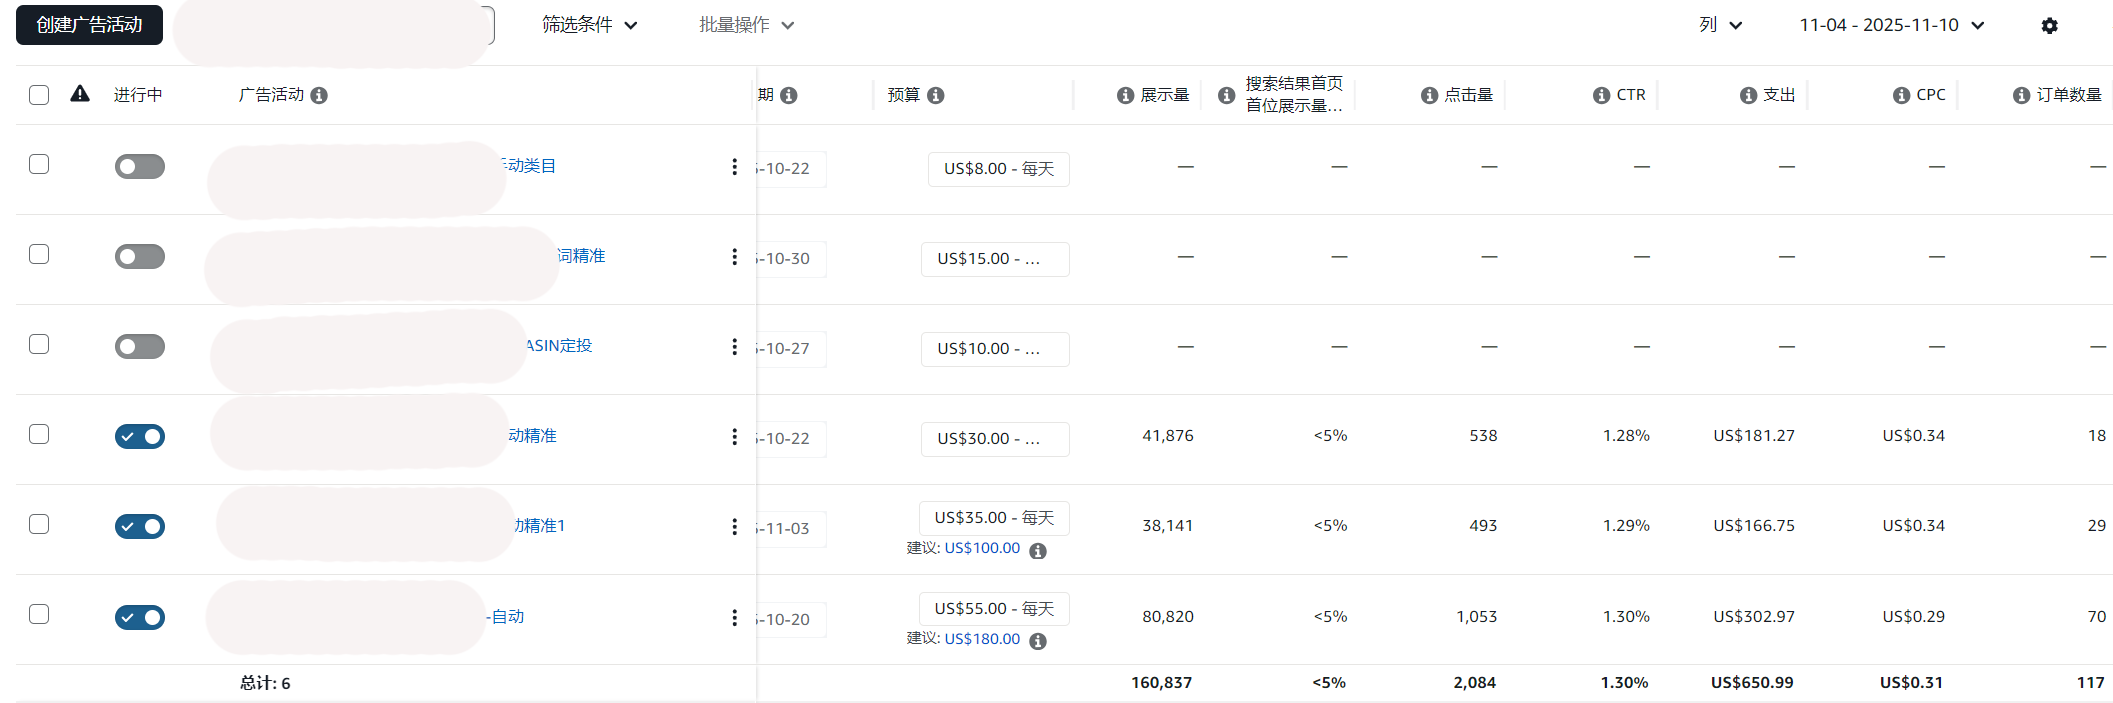Viewport: 2113px width, 703px height.
Task: Check the select-all checkbox in table header
Action: pyautogui.click(x=39, y=95)
